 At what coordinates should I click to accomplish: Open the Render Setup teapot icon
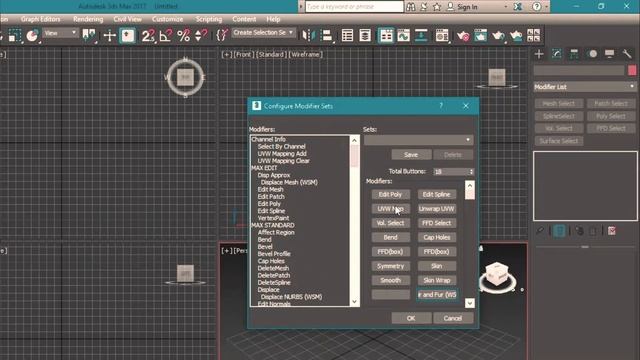click(x=463, y=36)
